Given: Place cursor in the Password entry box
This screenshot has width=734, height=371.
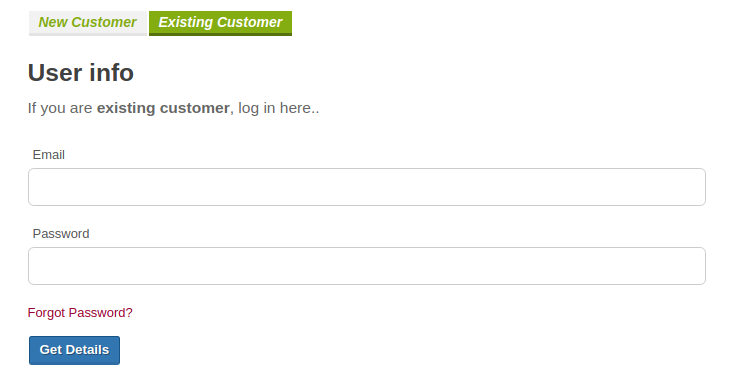Looking at the screenshot, I should [367, 266].
